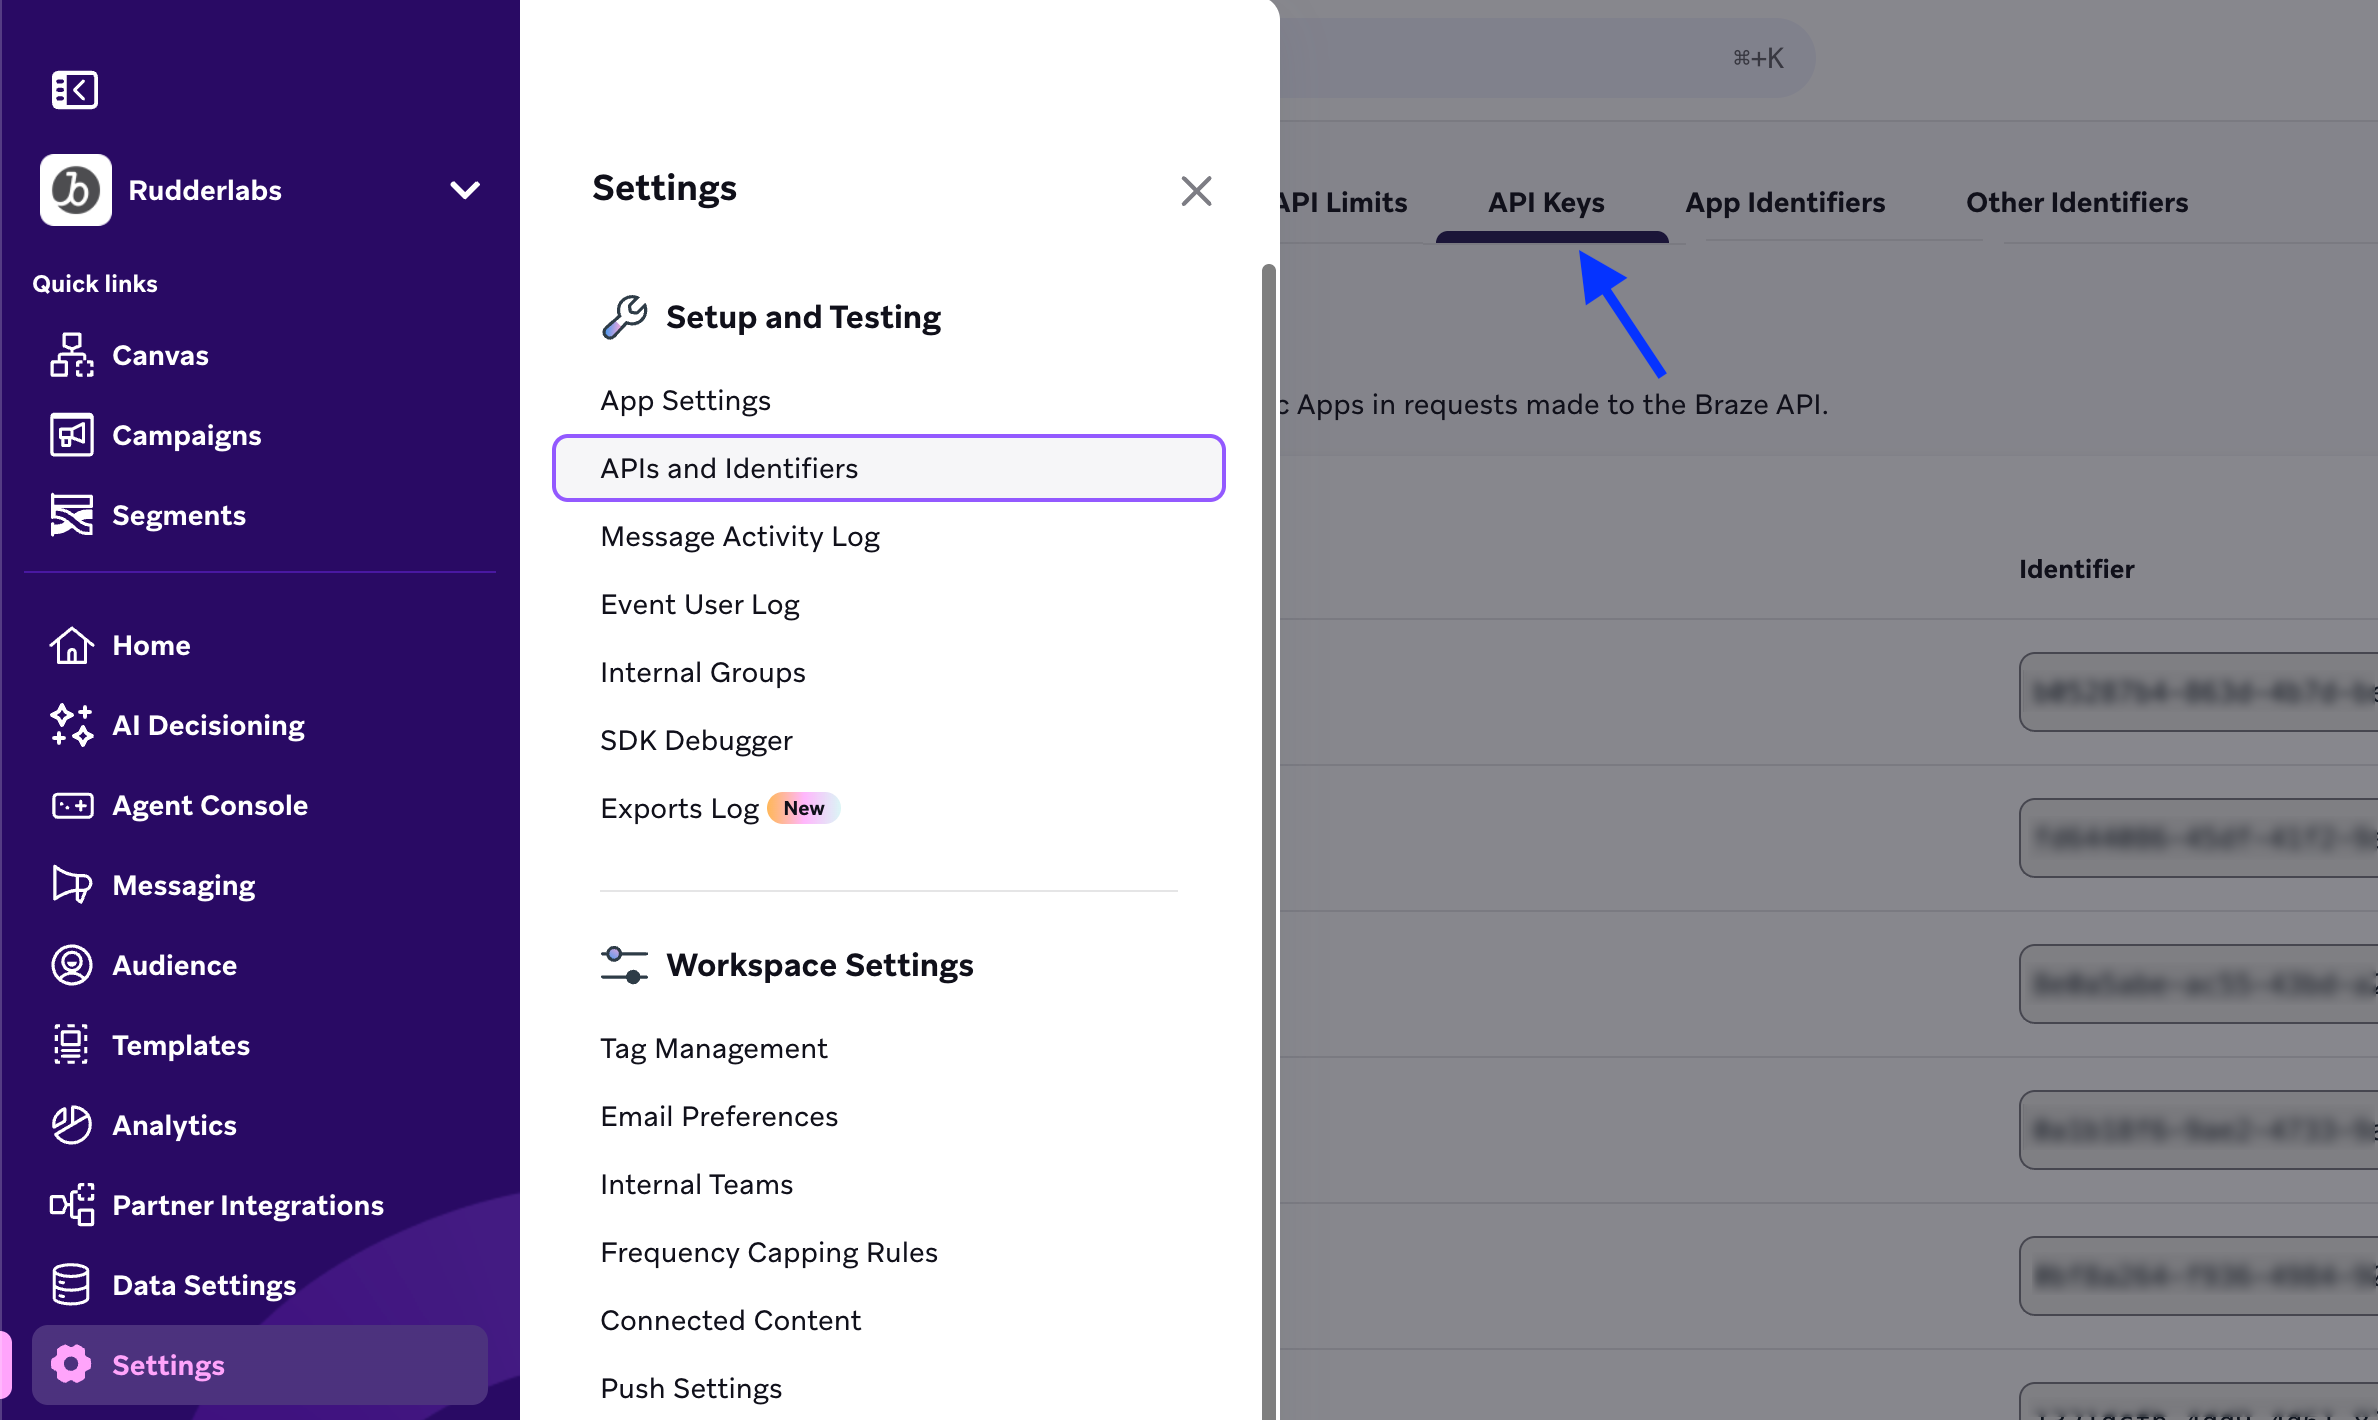Select the Analytics icon
The height and width of the screenshot is (1420, 2378).
(71, 1125)
